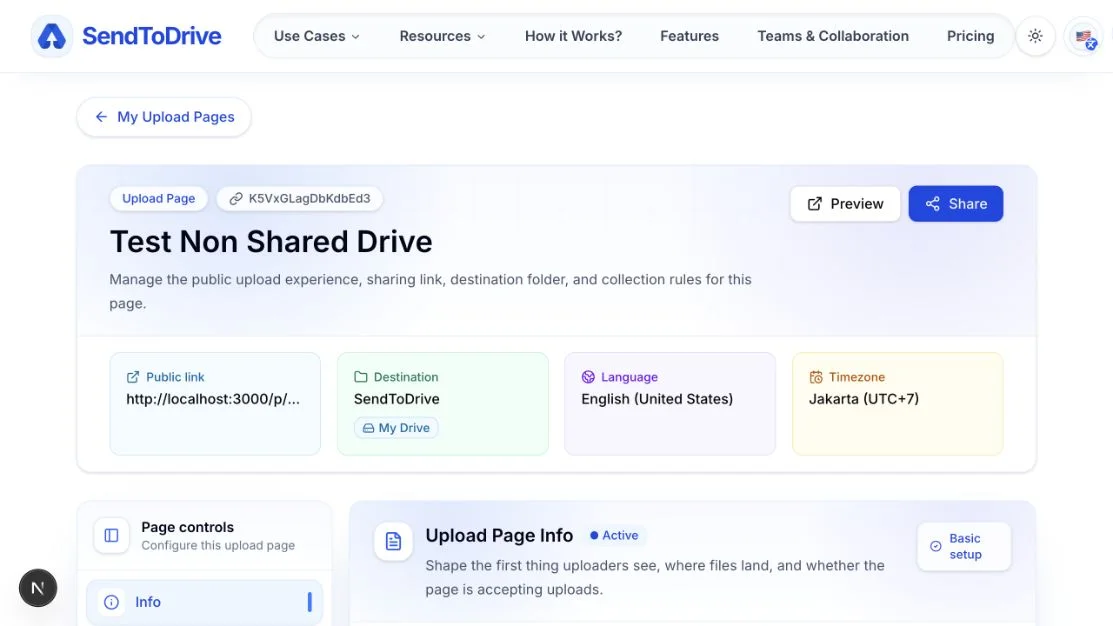Image resolution: width=1113 pixels, height=626 pixels.
Task: Open the Features menu item
Action: [x=689, y=36]
